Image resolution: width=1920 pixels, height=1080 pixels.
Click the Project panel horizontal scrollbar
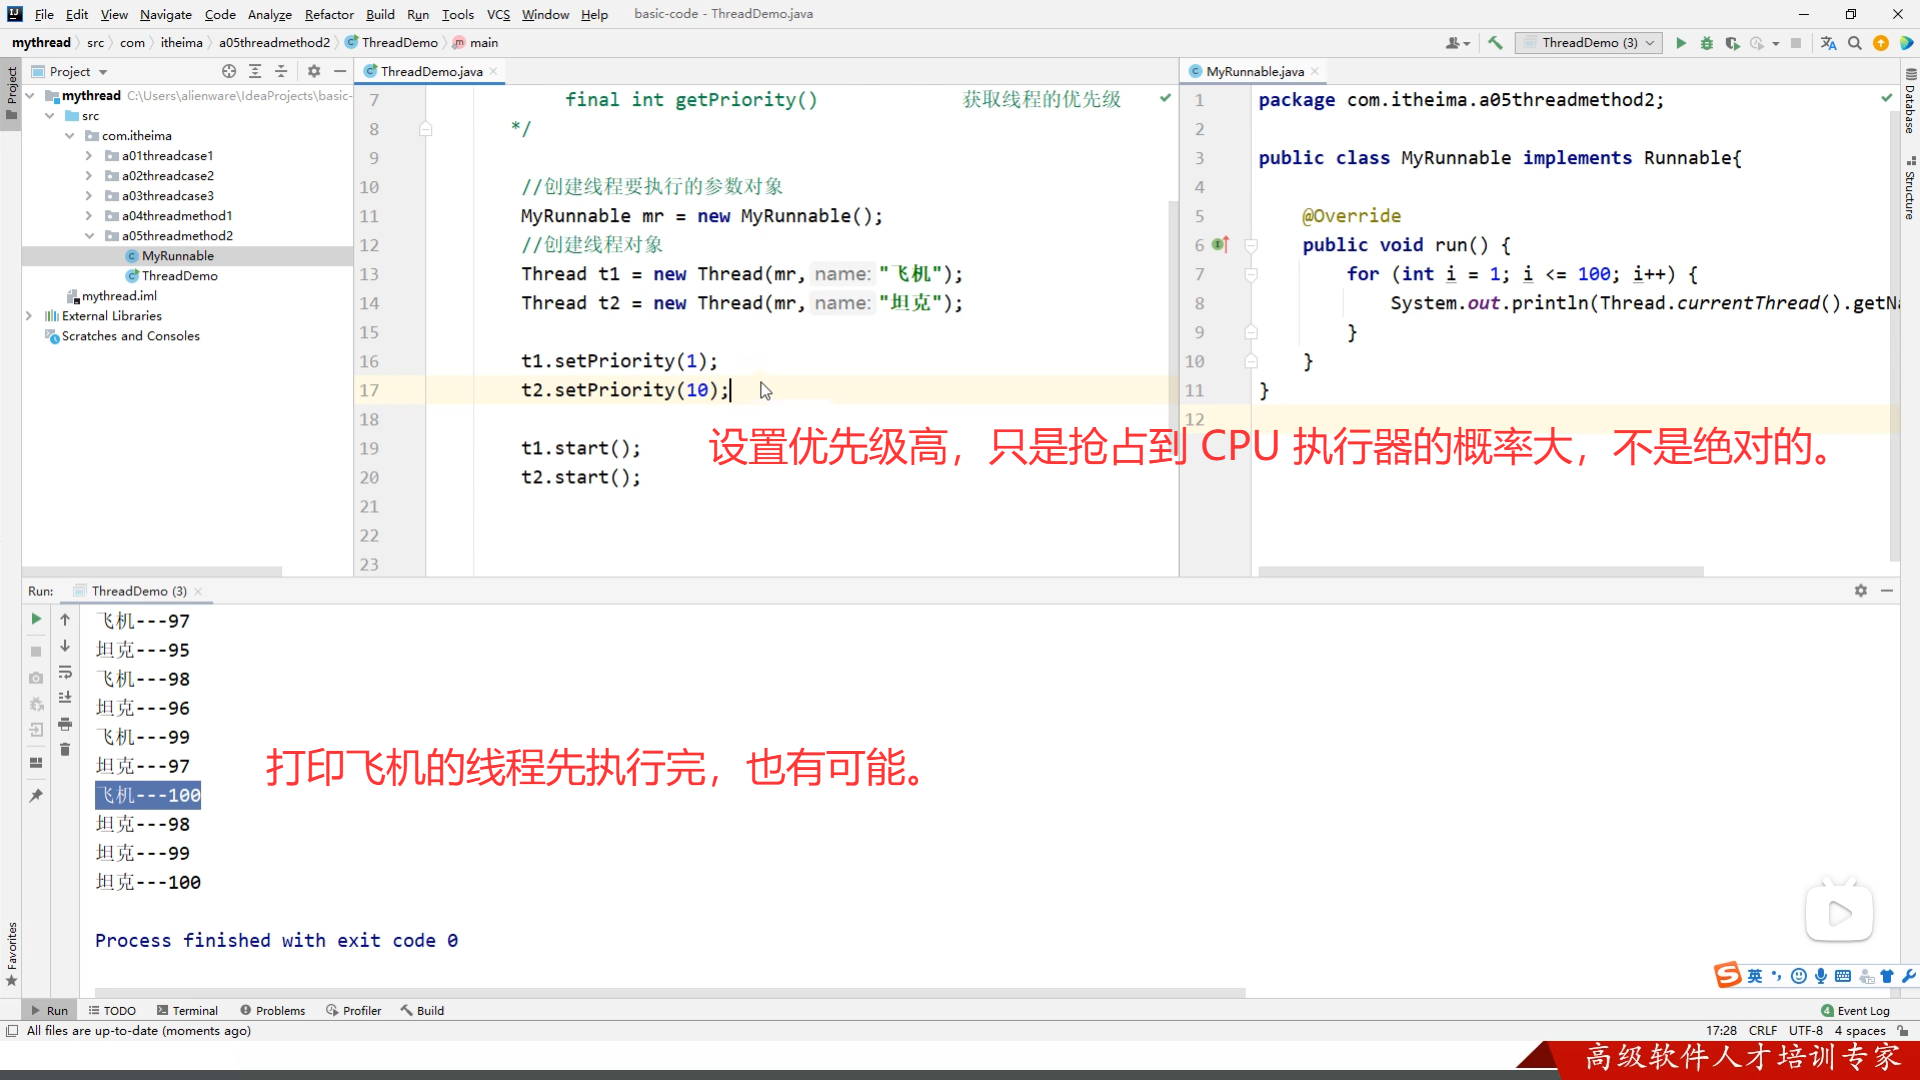(150, 571)
